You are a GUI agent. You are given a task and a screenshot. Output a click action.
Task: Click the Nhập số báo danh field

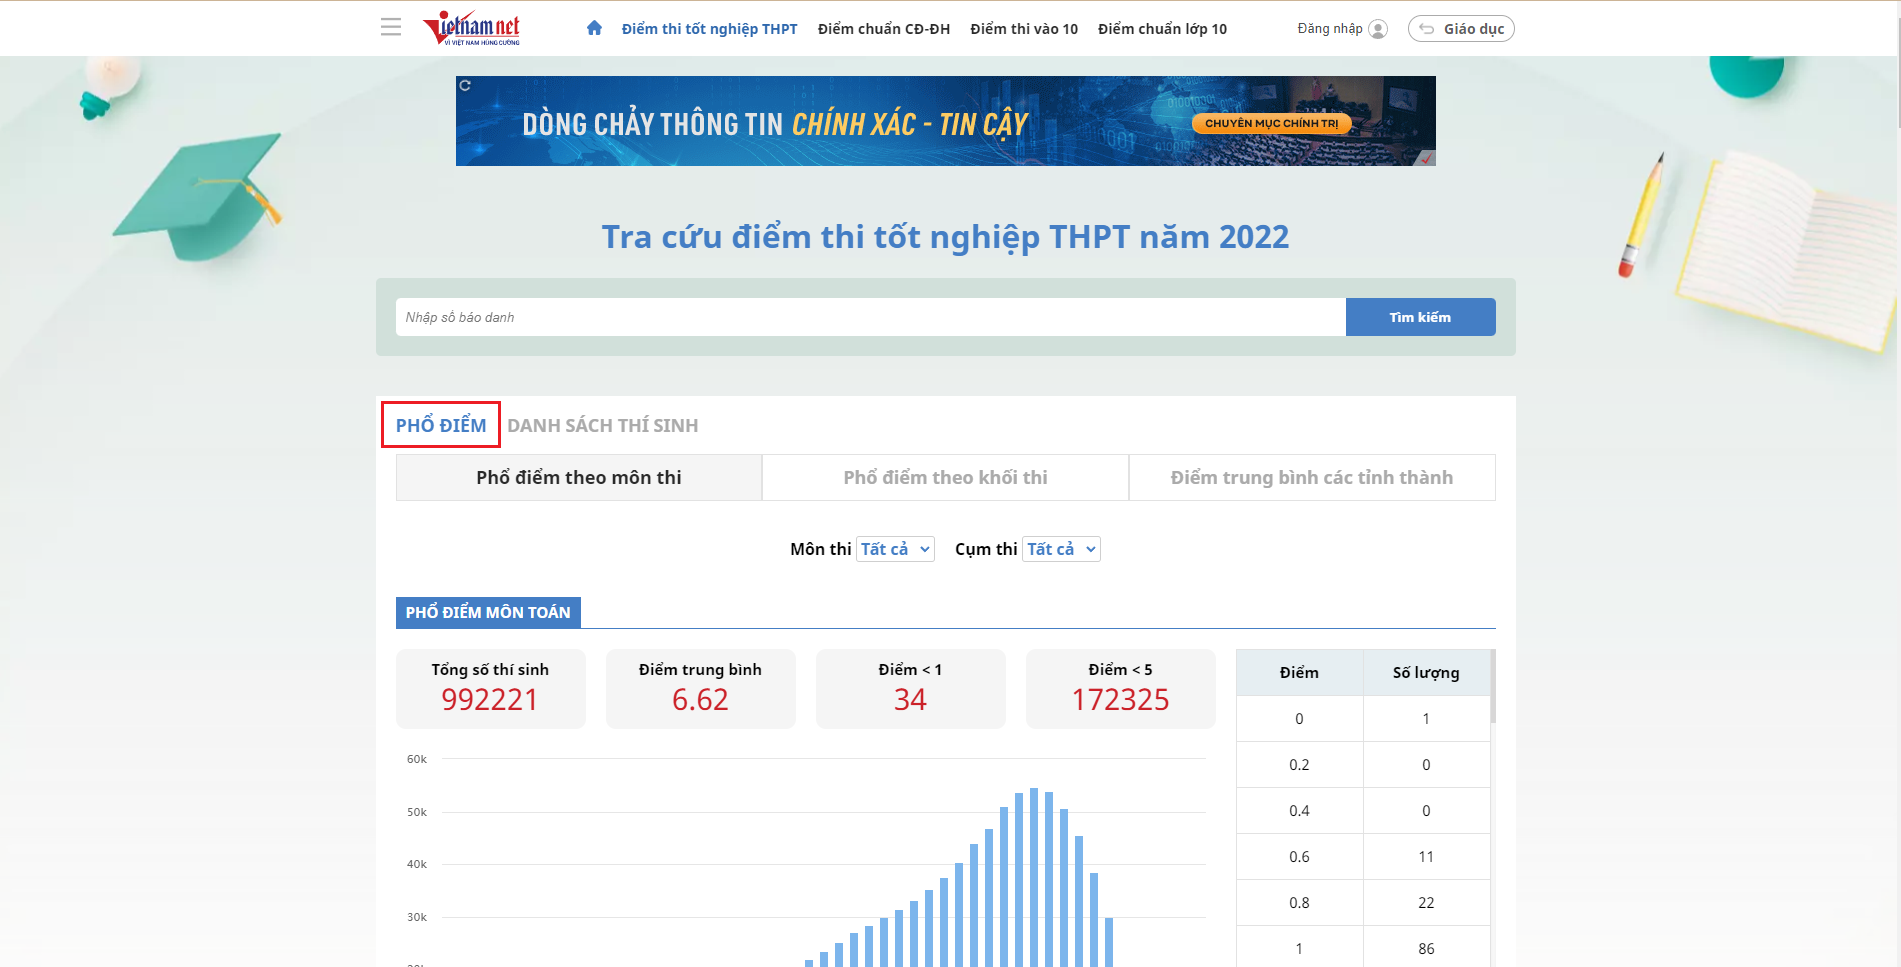(870, 317)
